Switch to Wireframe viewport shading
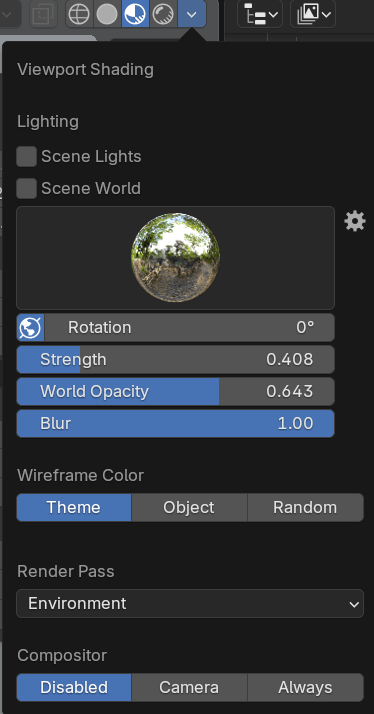The height and width of the screenshot is (714, 374). 79,14
